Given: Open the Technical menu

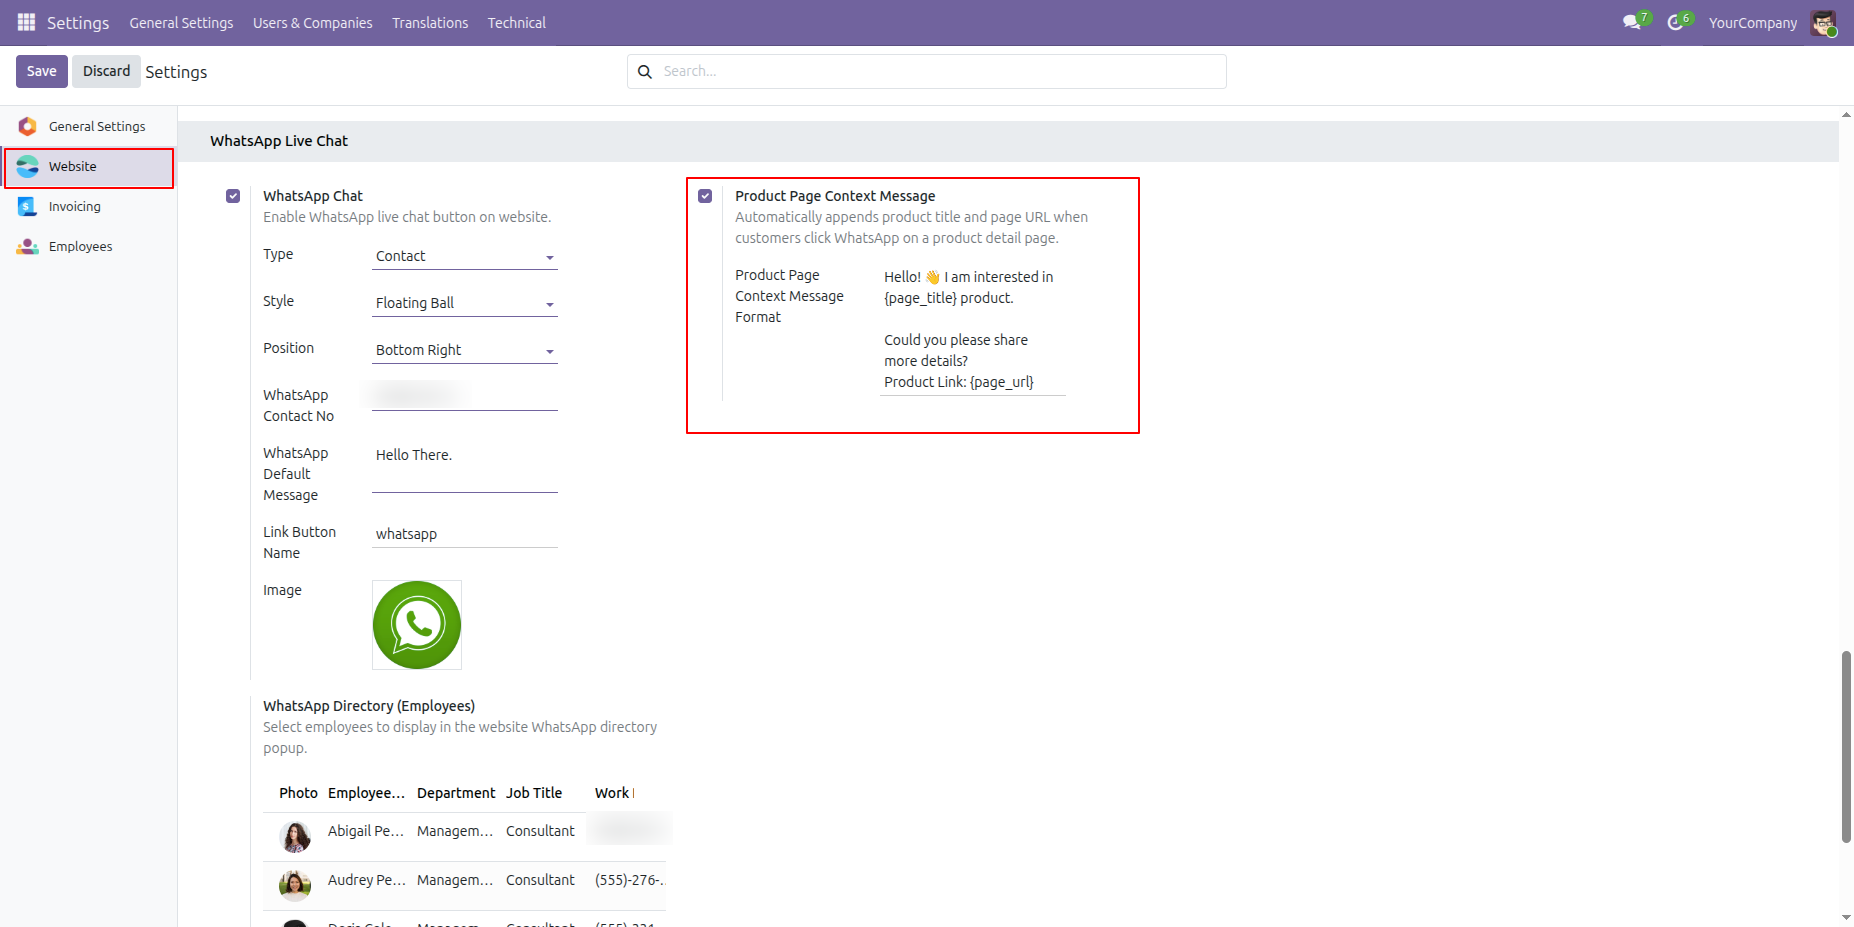Looking at the screenshot, I should [517, 22].
